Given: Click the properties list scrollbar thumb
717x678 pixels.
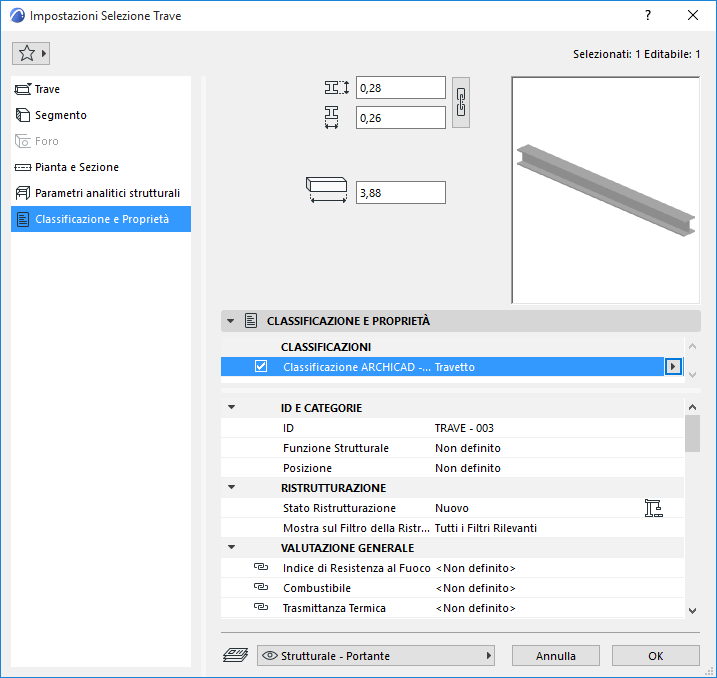Looking at the screenshot, I should point(692,434).
